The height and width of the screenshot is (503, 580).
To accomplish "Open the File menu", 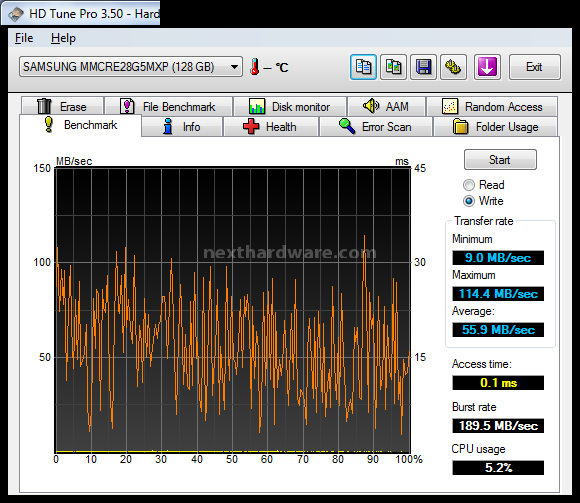I will point(24,38).
